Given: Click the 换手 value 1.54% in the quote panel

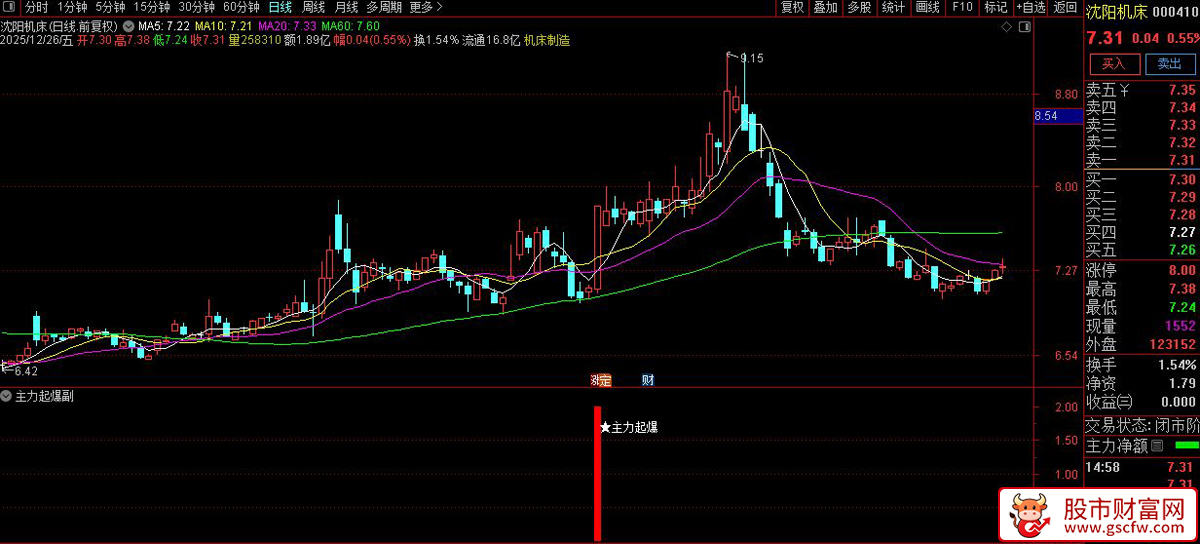Looking at the screenshot, I should click(1177, 364).
